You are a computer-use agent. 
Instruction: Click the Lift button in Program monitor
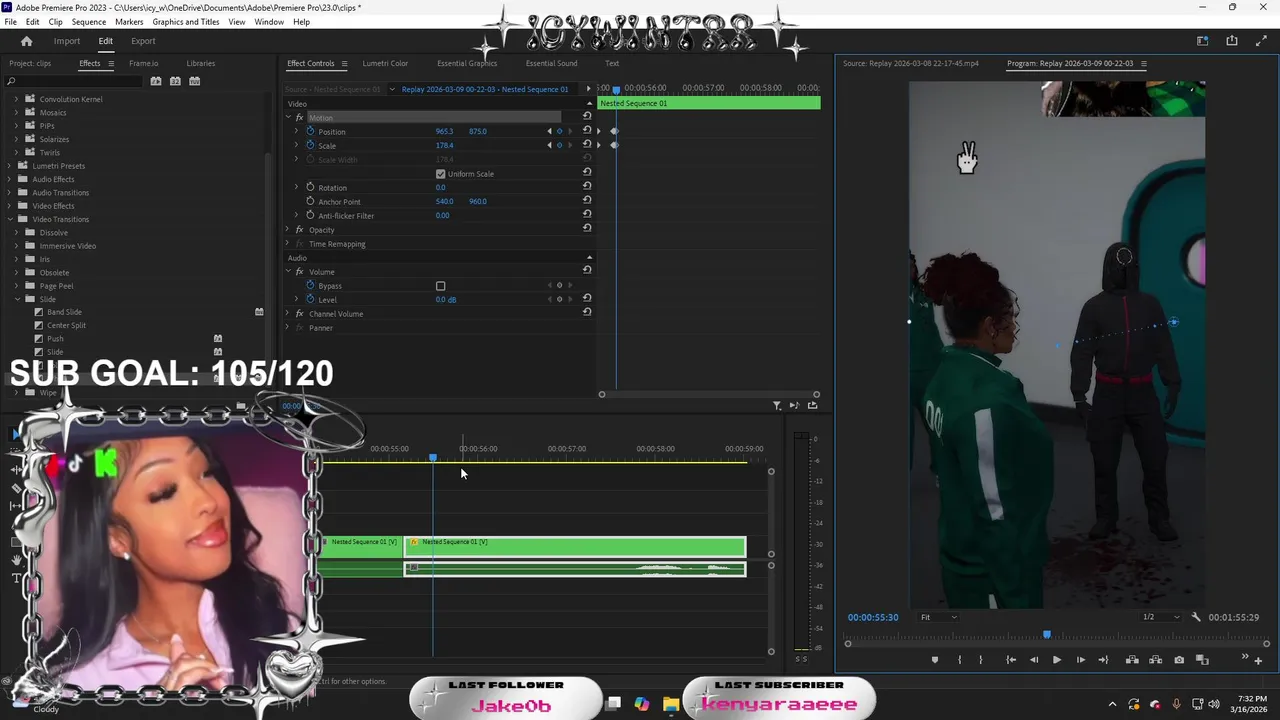(1132, 660)
